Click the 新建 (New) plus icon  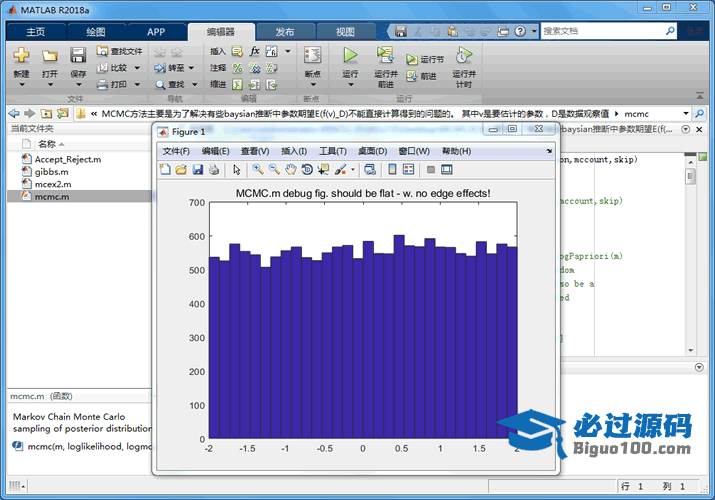[21, 55]
